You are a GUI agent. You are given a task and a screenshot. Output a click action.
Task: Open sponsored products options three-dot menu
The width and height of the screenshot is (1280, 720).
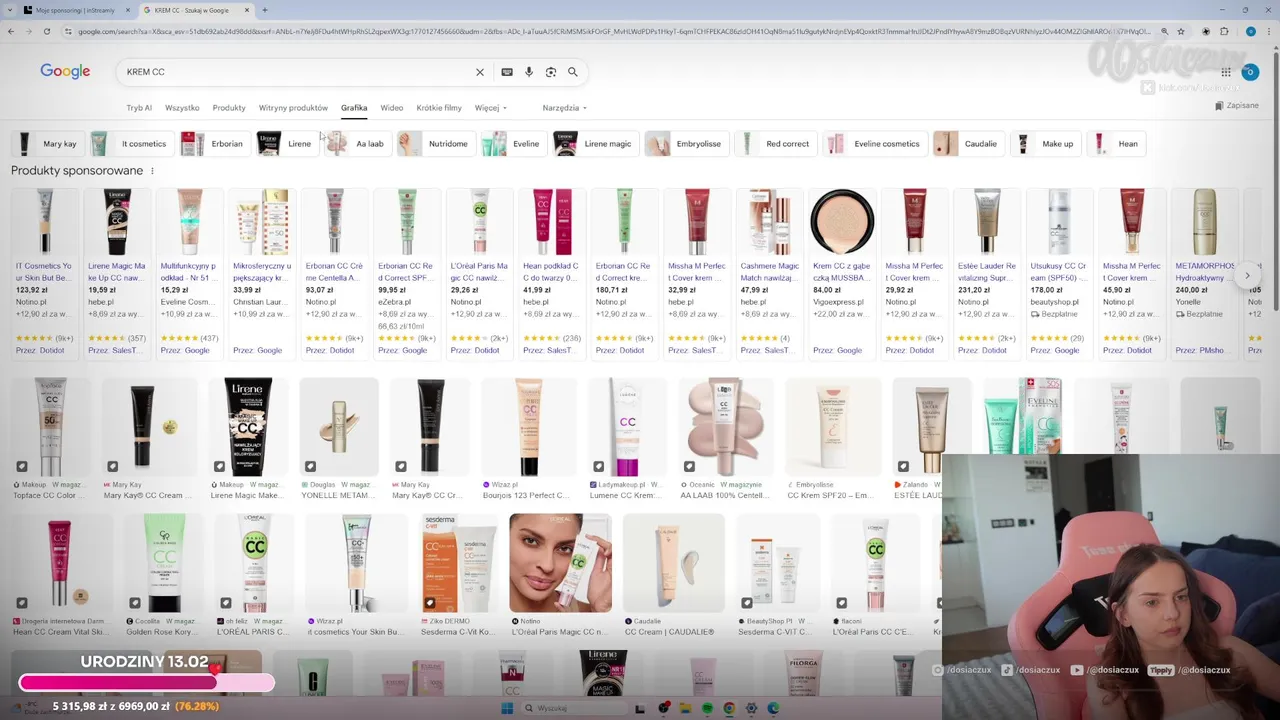pyautogui.click(x=152, y=171)
